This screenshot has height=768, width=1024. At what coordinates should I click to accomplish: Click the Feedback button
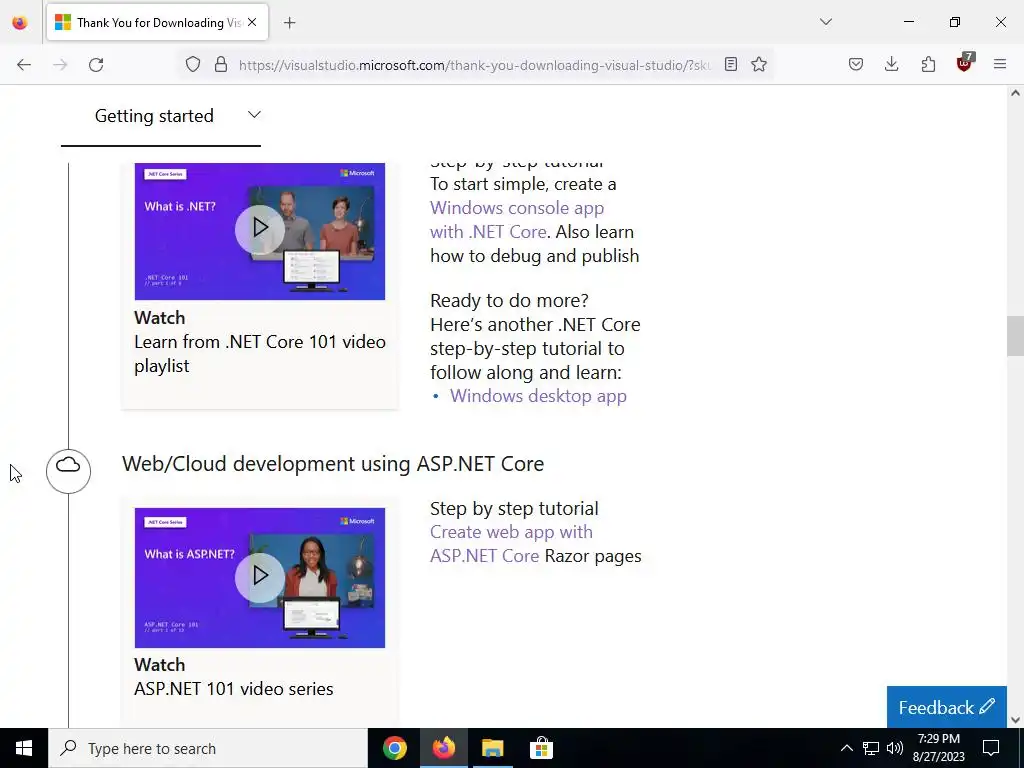click(x=946, y=707)
